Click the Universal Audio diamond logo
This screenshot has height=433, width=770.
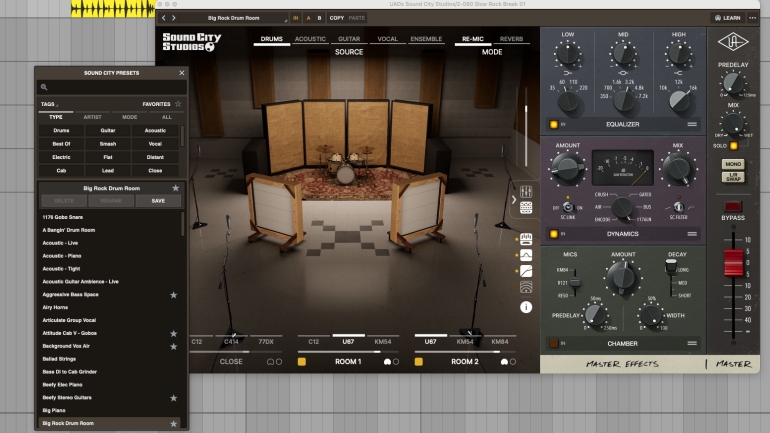[x=733, y=42]
